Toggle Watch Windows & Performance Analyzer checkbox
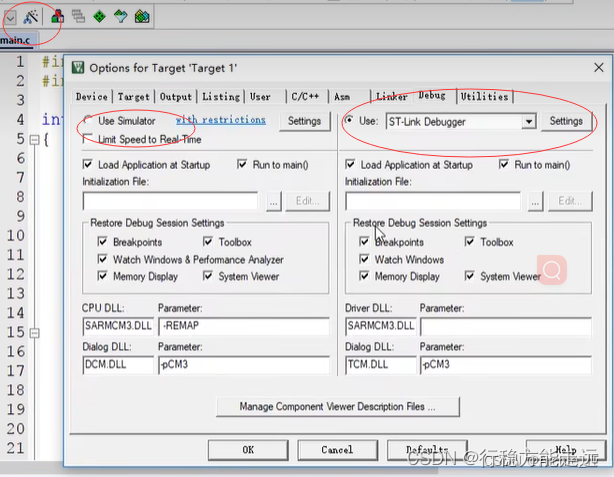Viewport: 614px width, 477px height. pyautogui.click(x=102, y=259)
